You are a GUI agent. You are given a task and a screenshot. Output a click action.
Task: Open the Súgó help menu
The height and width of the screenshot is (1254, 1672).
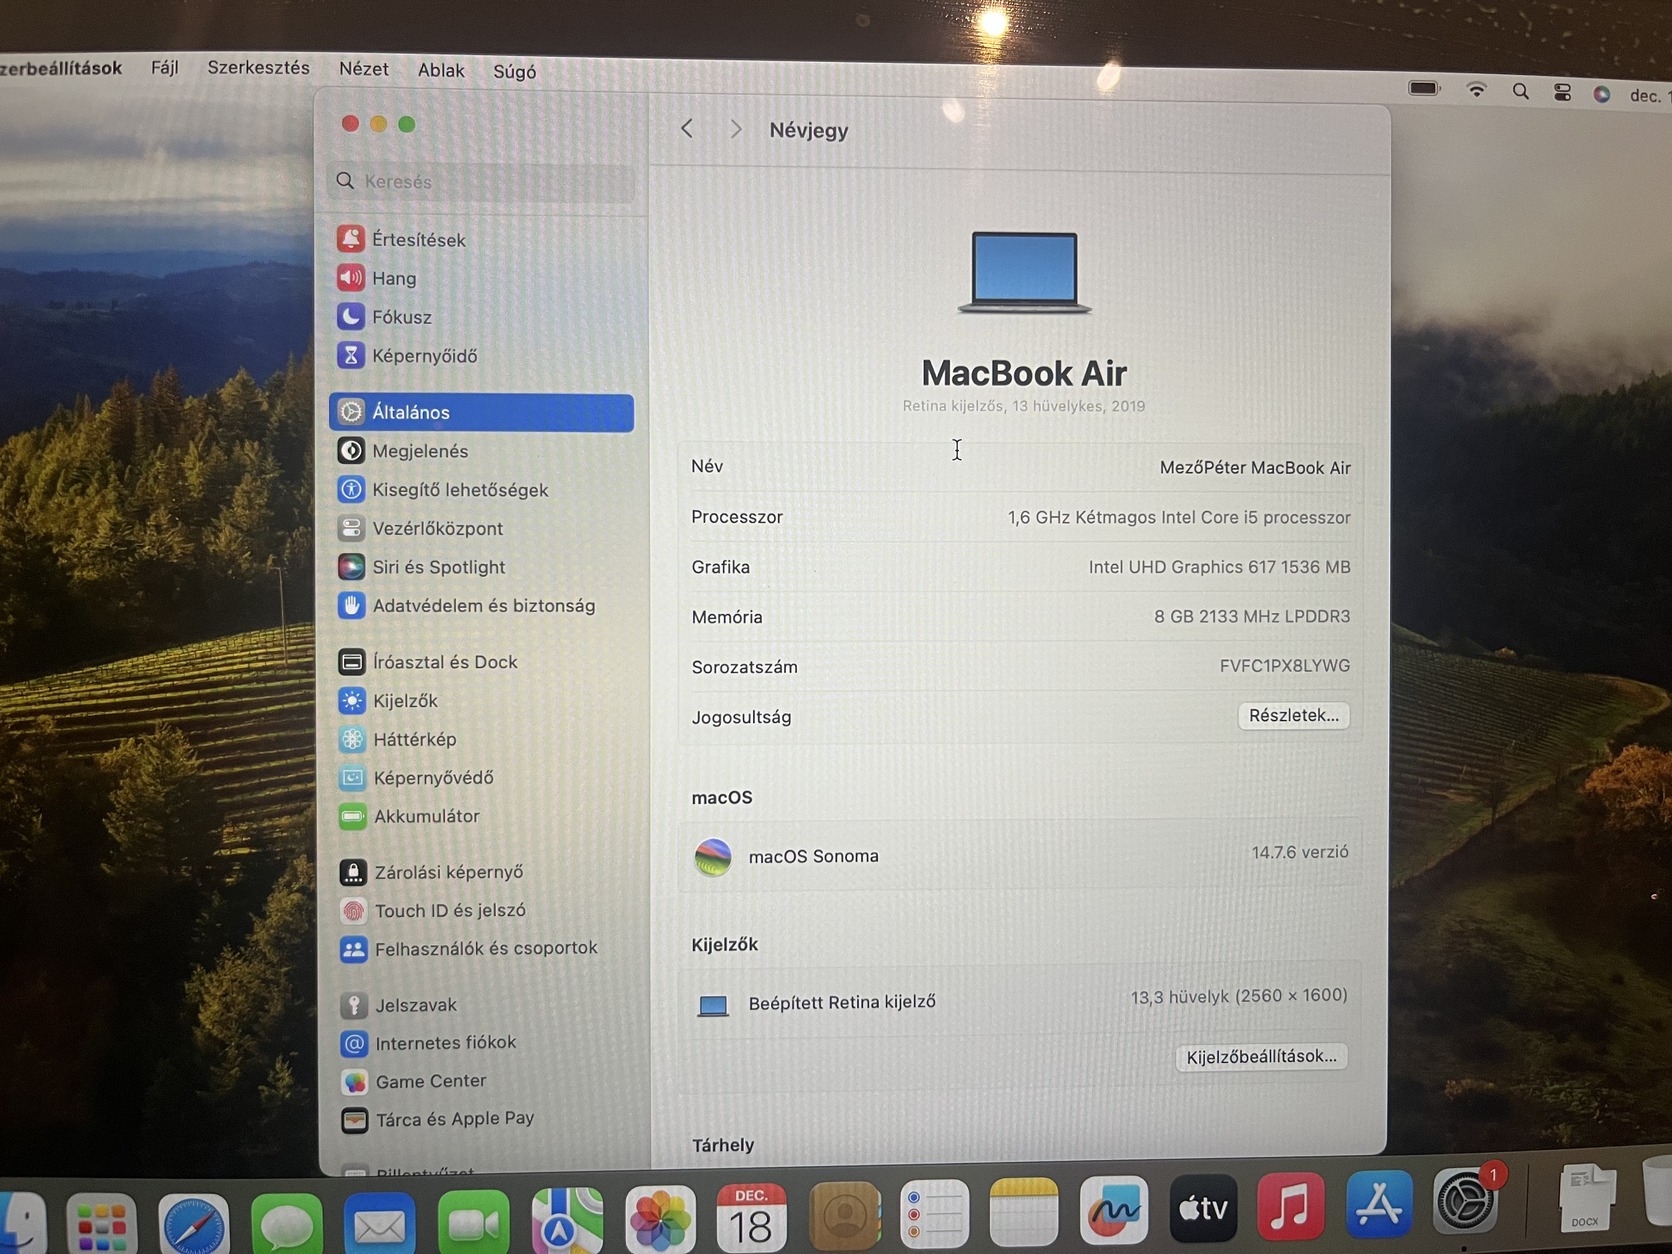pos(514,71)
